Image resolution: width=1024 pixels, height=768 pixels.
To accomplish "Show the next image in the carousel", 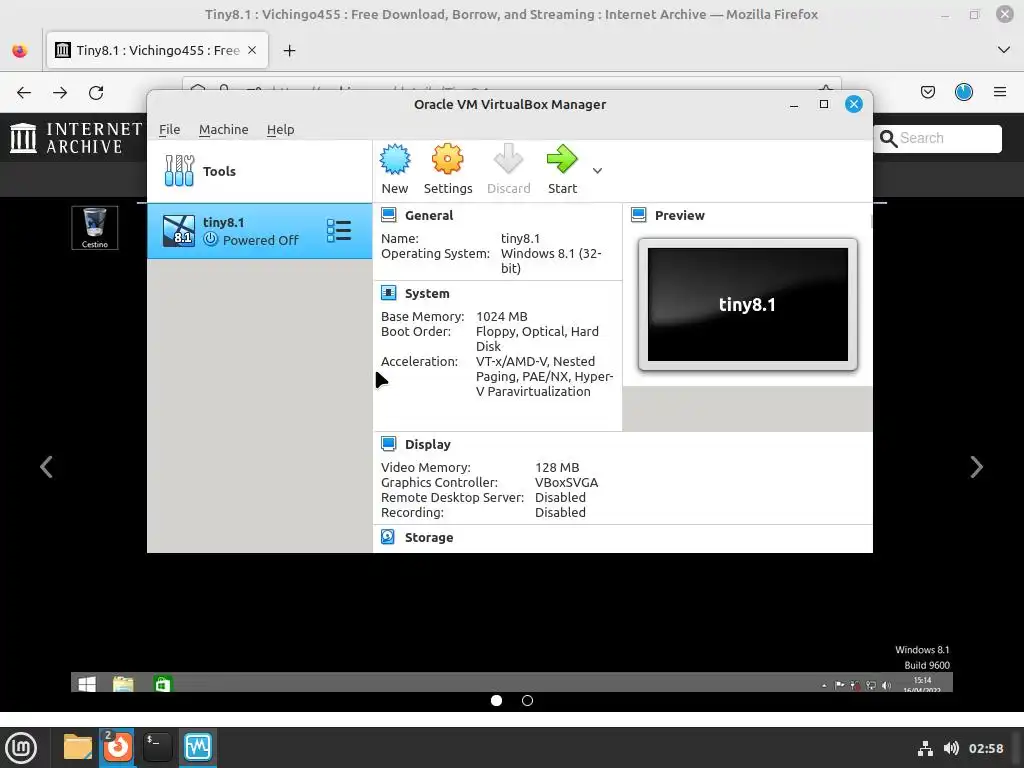I will click(x=976, y=467).
